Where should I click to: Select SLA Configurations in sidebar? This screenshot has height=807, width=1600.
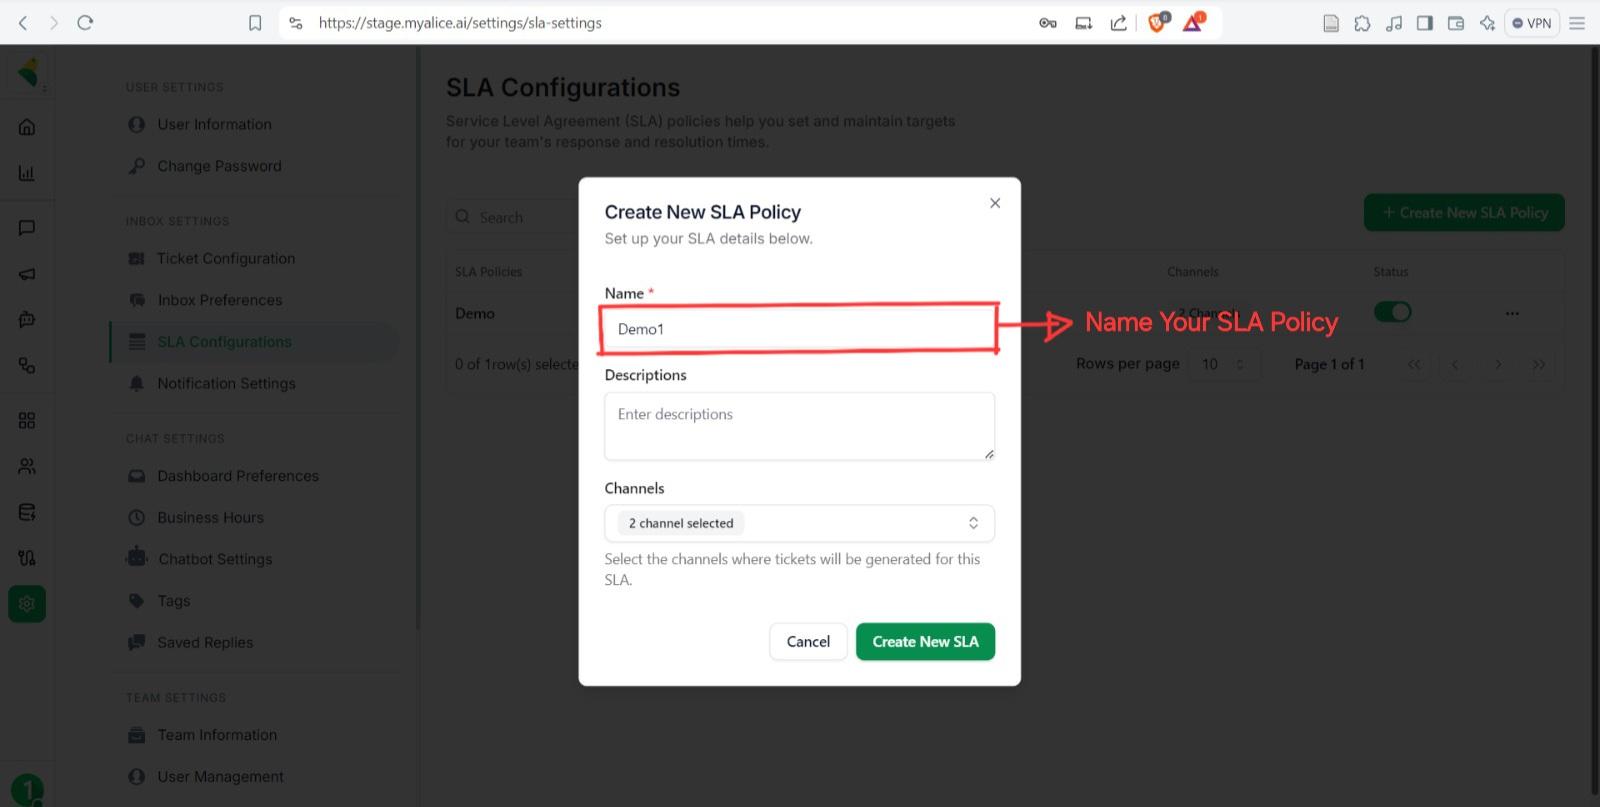[x=254, y=342]
